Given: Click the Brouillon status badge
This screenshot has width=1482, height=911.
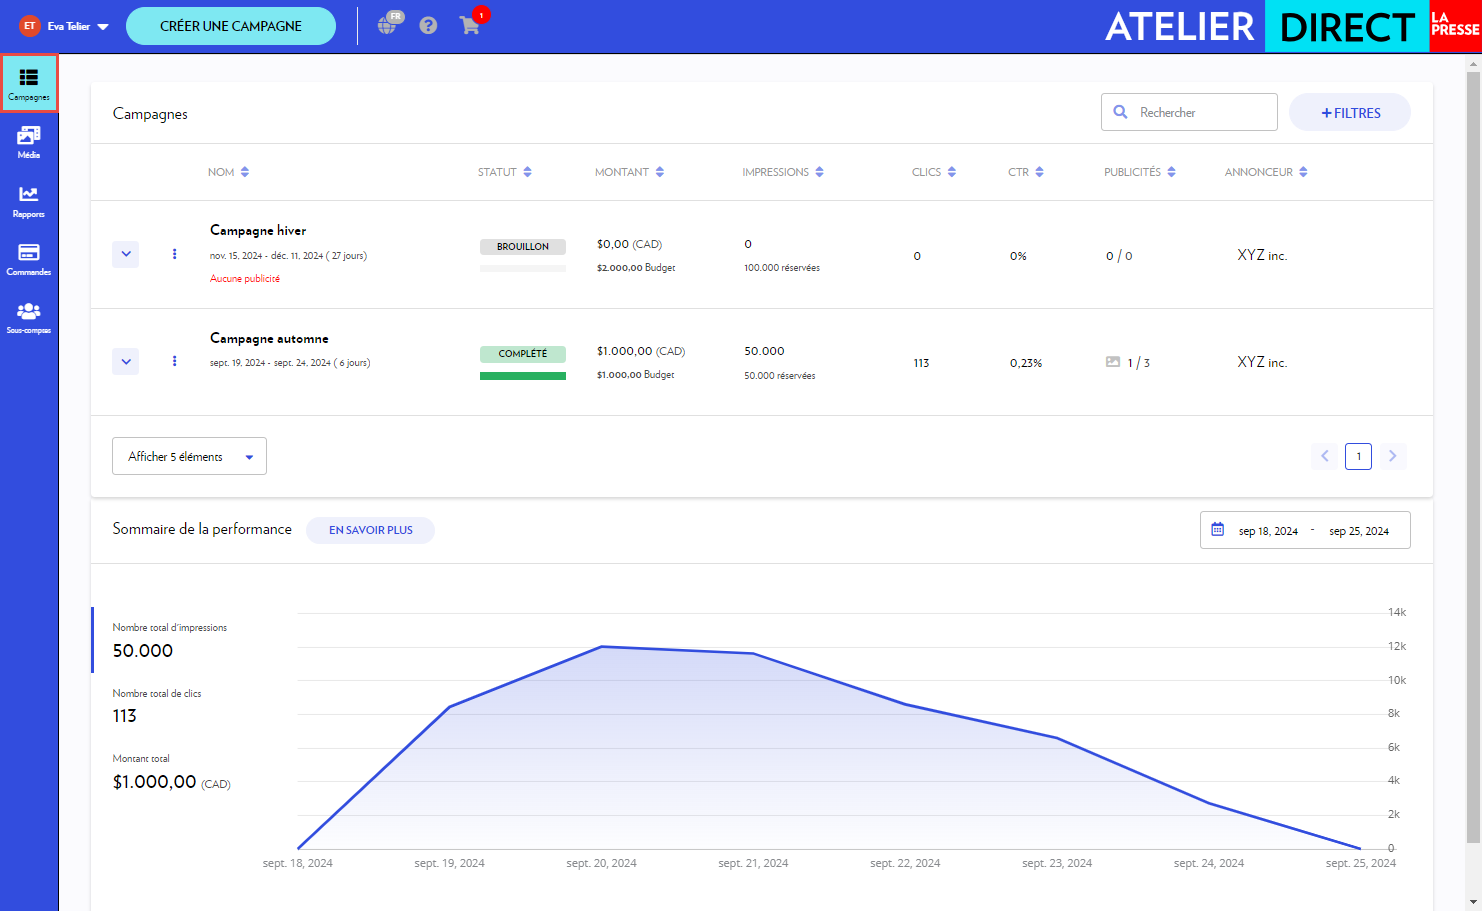Looking at the screenshot, I should pyautogui.click(x=523, y=246).
